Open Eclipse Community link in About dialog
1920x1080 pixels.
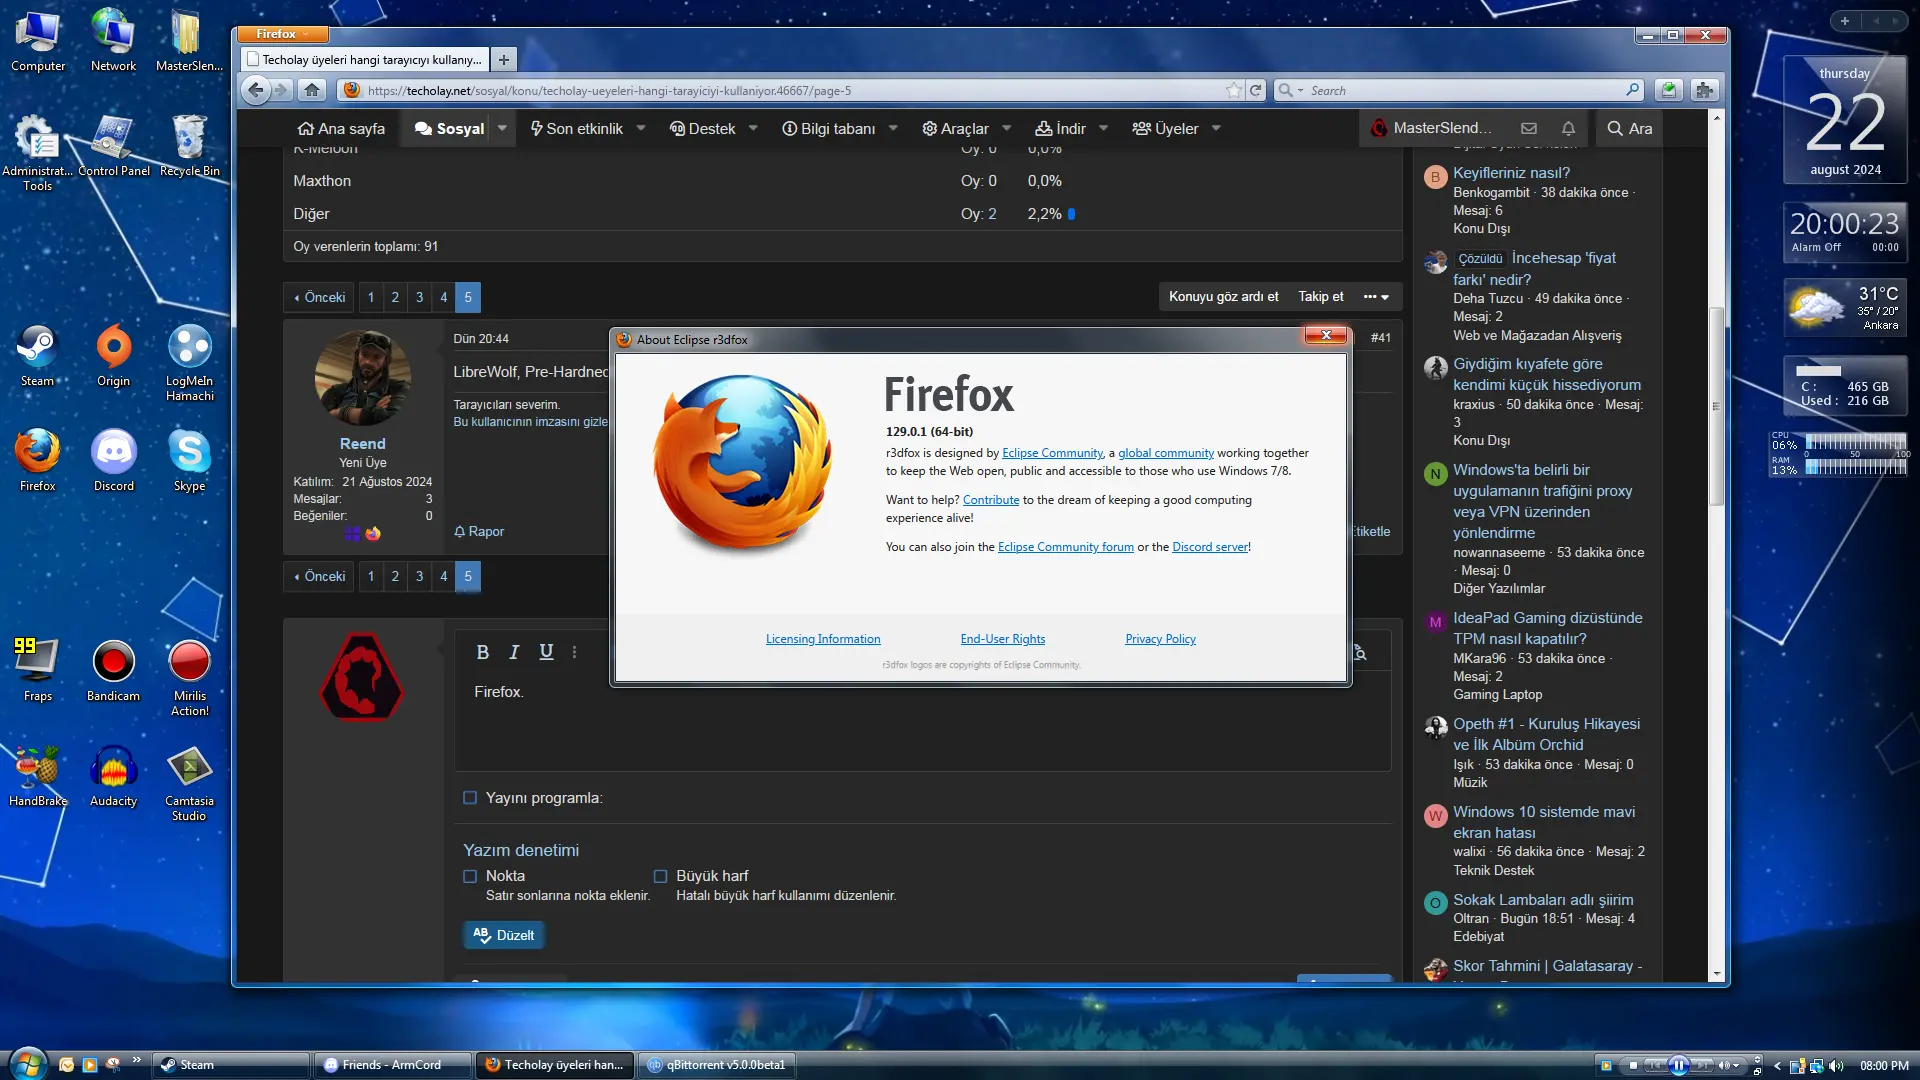coord(1052,453)
